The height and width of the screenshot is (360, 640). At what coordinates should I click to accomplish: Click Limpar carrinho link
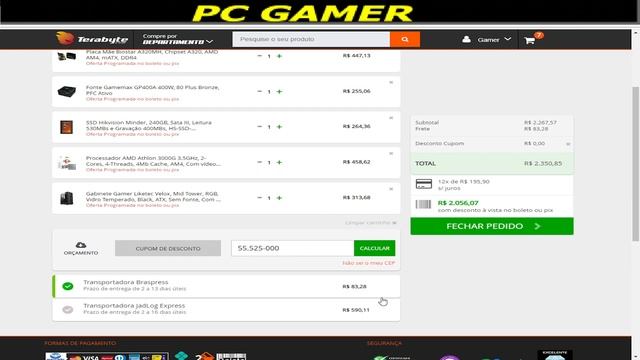371,223
